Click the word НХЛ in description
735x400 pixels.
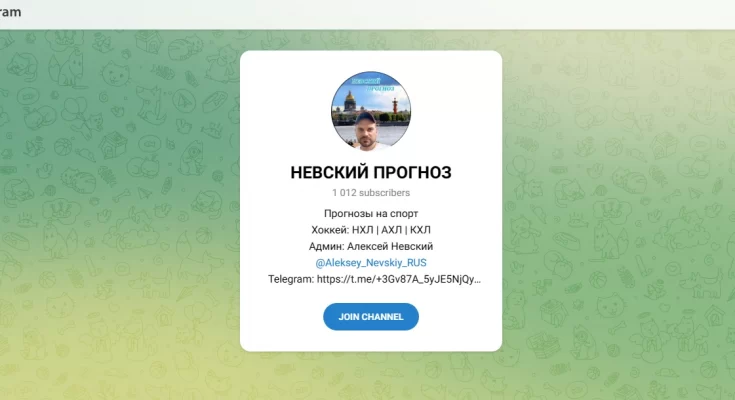[x=363, y=230]
